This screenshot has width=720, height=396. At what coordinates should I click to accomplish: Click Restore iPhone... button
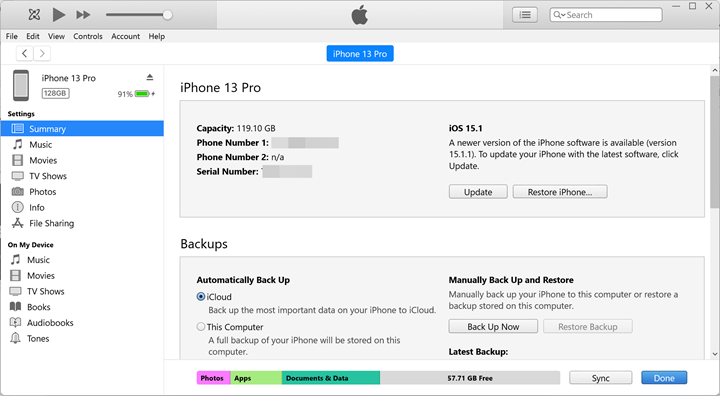560,192
